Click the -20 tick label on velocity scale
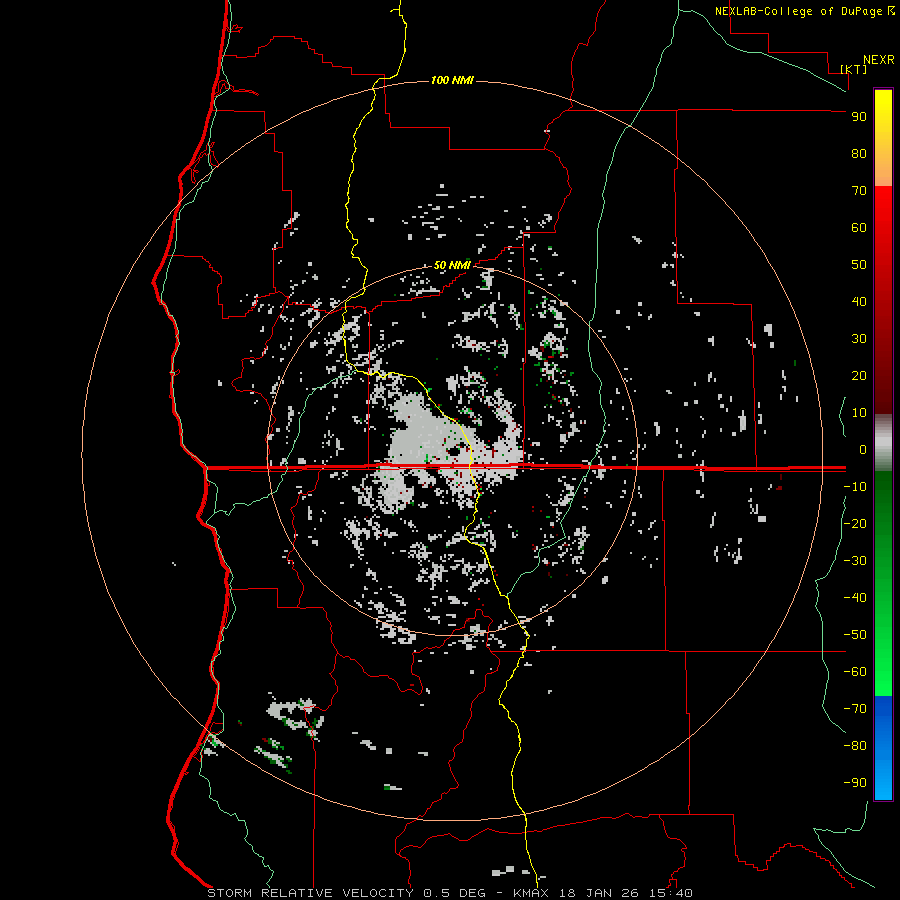This screenshot has width=900, height=900. [x=855, y=524]
